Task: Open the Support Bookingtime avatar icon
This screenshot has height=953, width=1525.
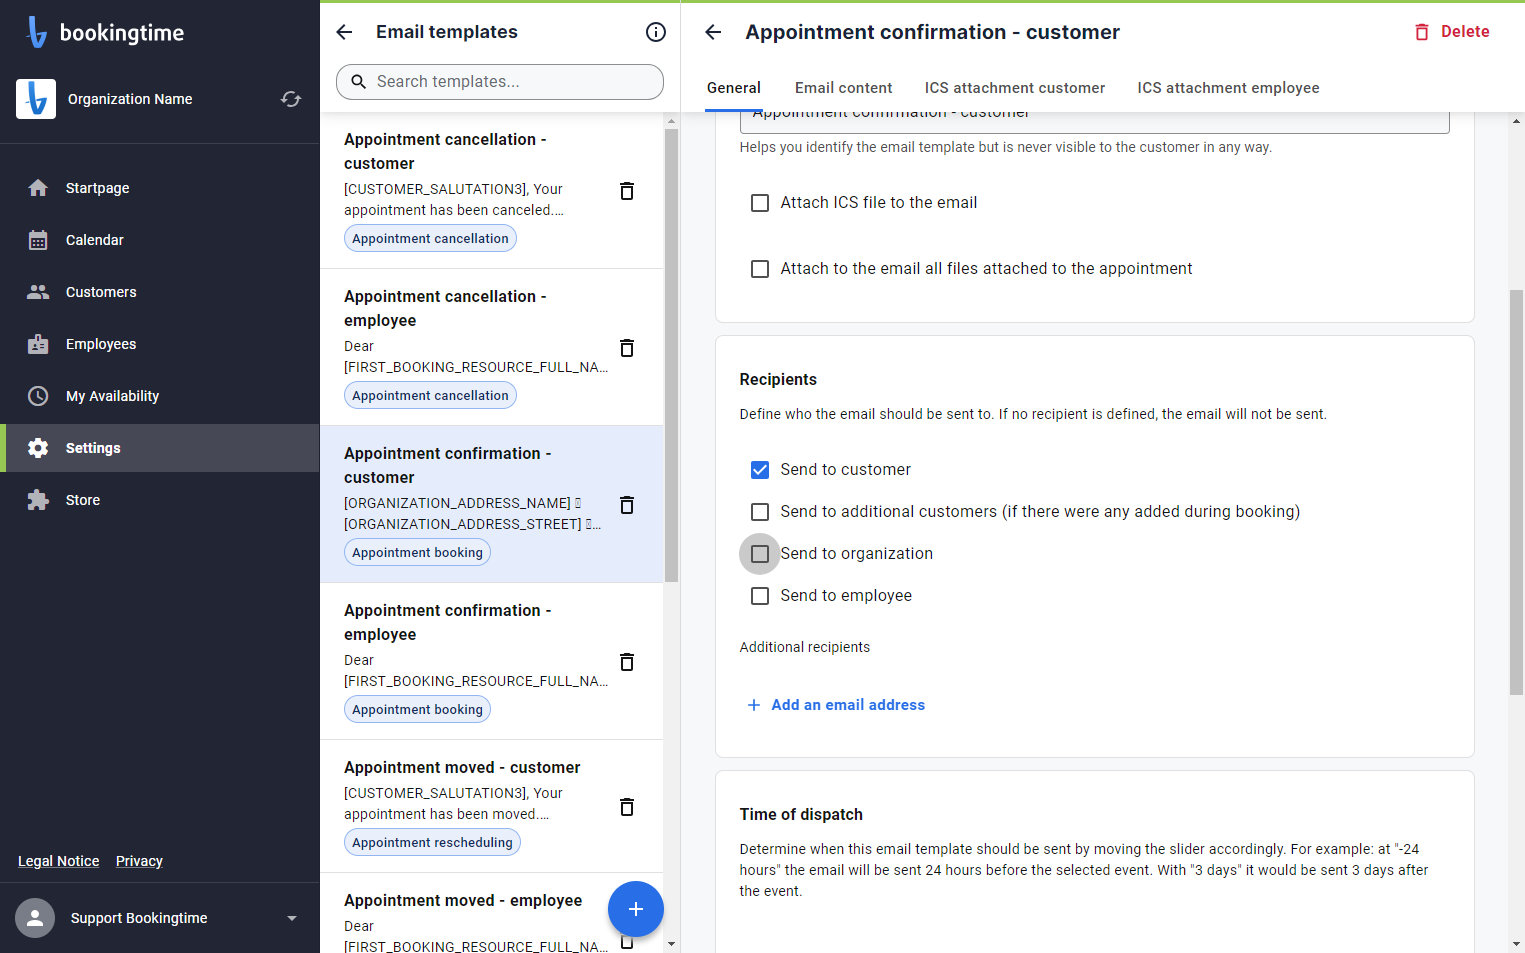Action: coord(35,918)
